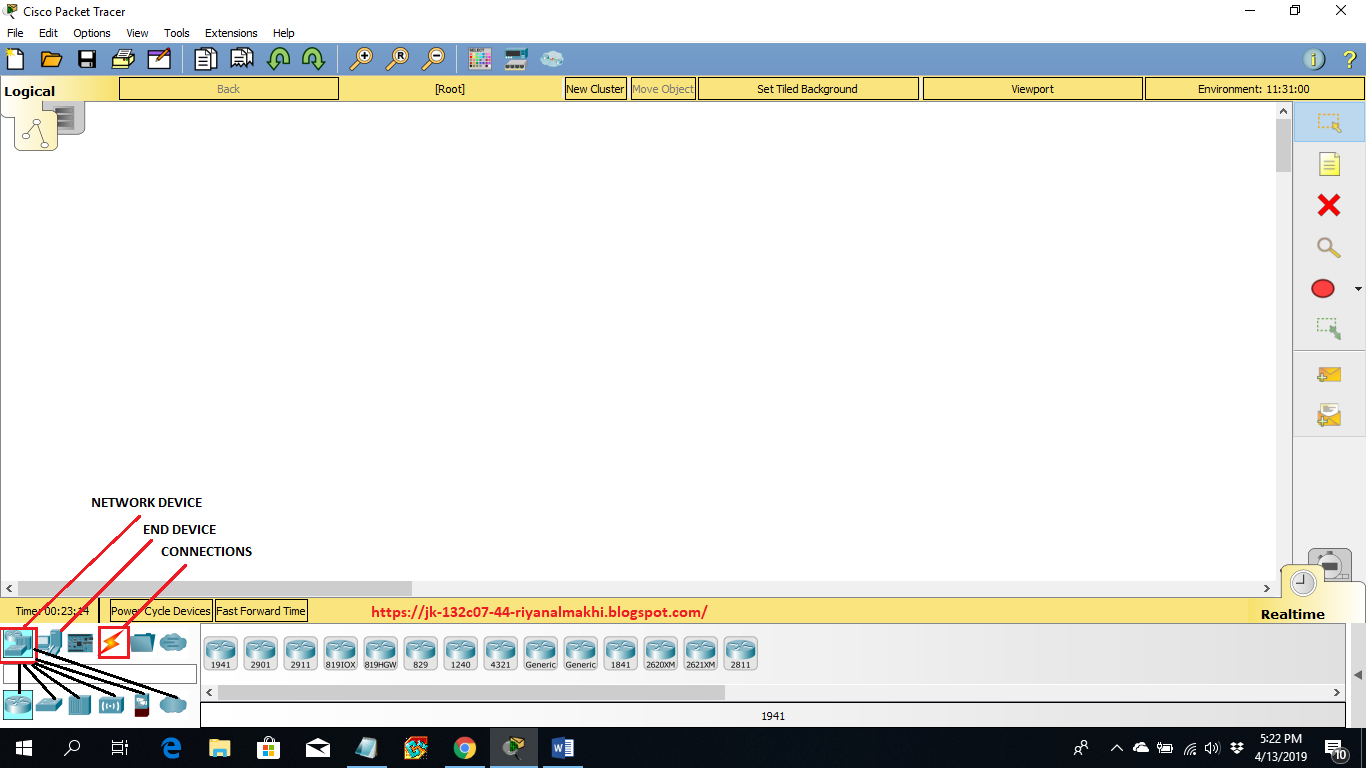Pick the 1941 router model
The image size is (1366, 768).
tap(220, 653)
